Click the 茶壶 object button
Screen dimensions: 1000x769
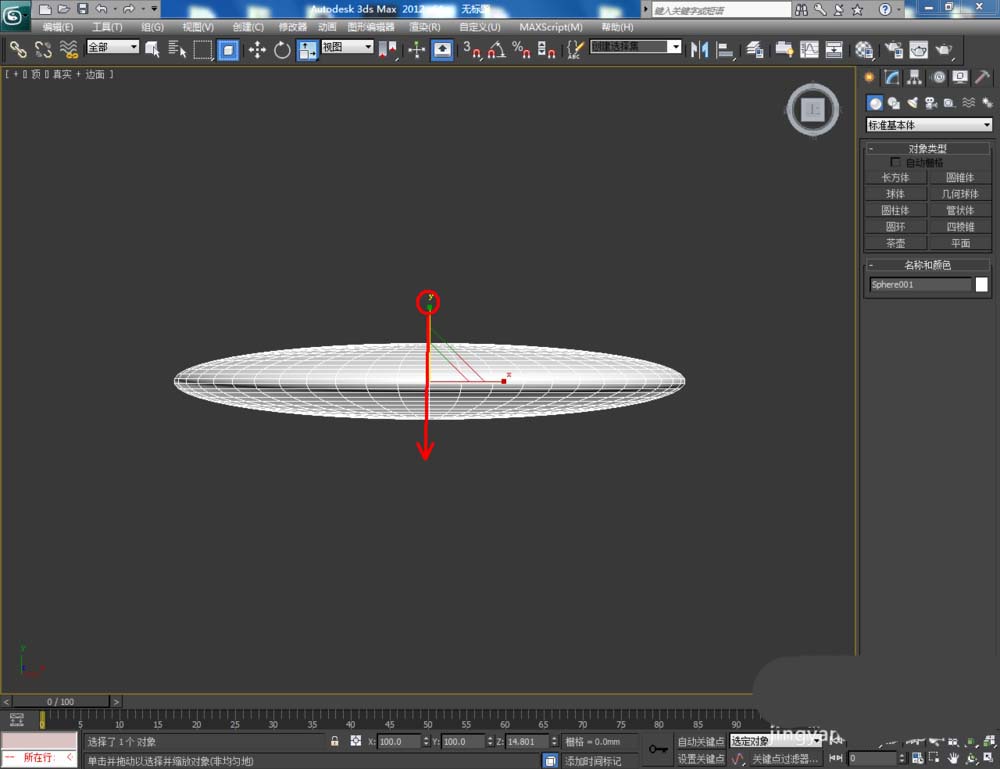pyautogui.click(x=895, y=243)
